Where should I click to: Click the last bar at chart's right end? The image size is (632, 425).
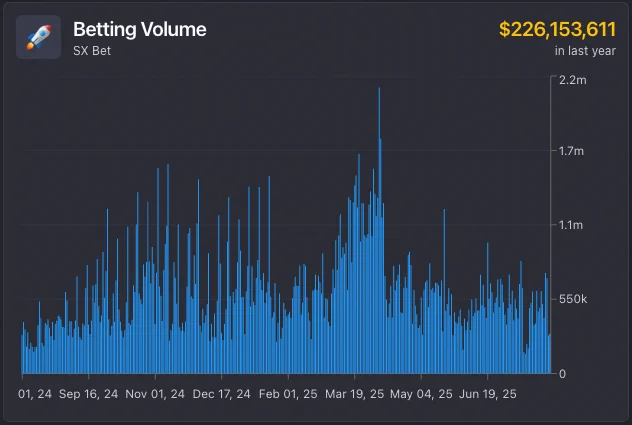click(549, 354)
